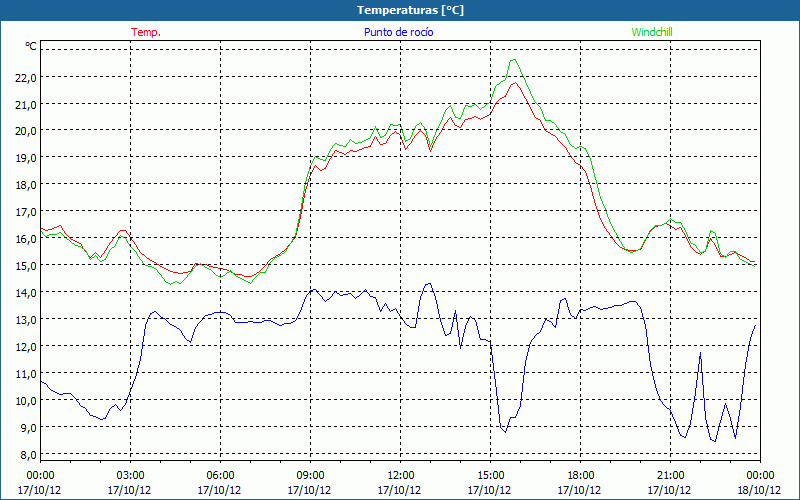Click the "17/10/12" date beneath 09:00
Screen dimensions: 800x500
[x=309, y=490]
